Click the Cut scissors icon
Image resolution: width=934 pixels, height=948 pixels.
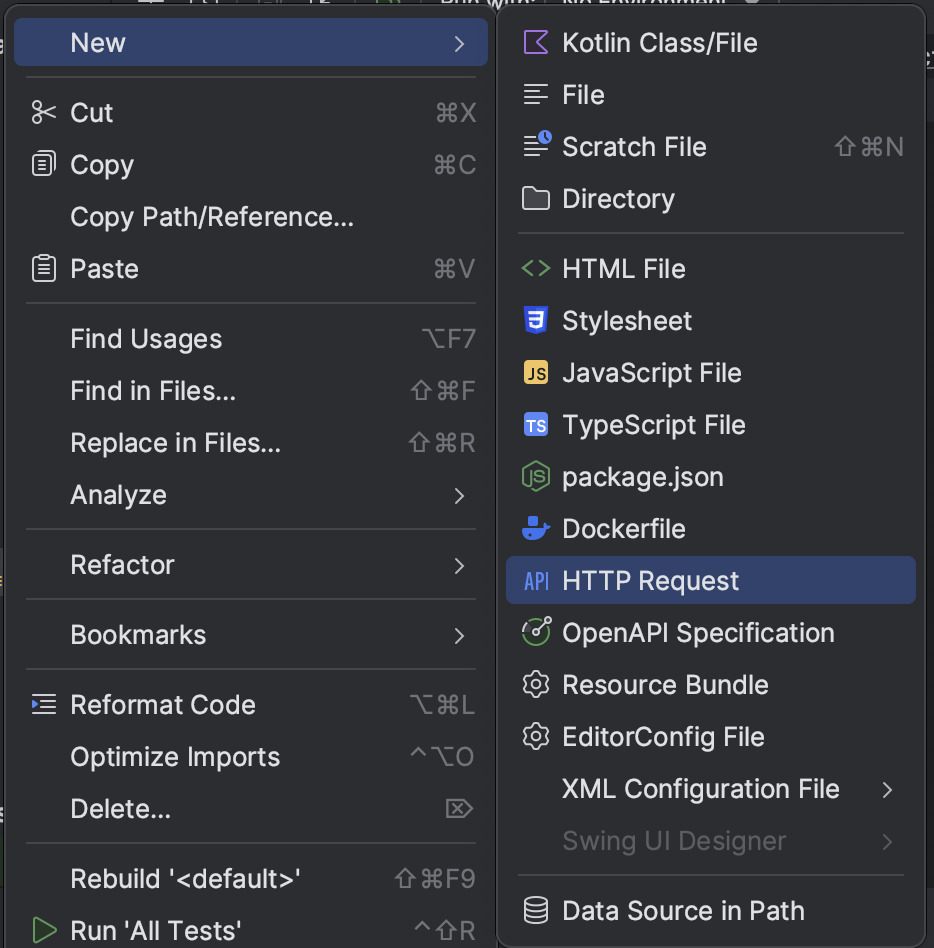point(44,112)
